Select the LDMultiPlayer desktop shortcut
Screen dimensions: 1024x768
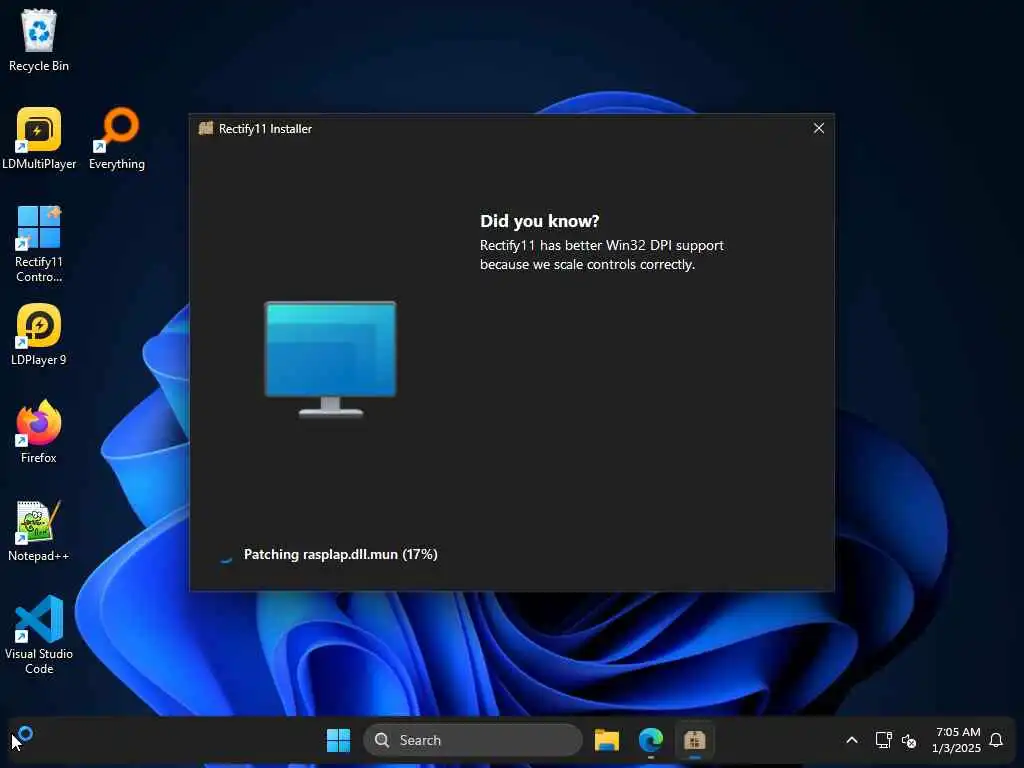[39, 138]
